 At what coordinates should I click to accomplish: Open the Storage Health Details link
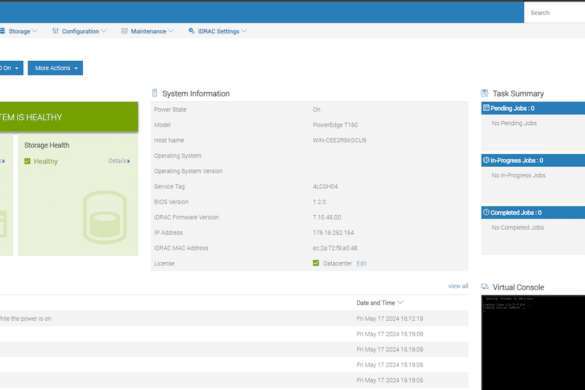[x=119, y=161]
